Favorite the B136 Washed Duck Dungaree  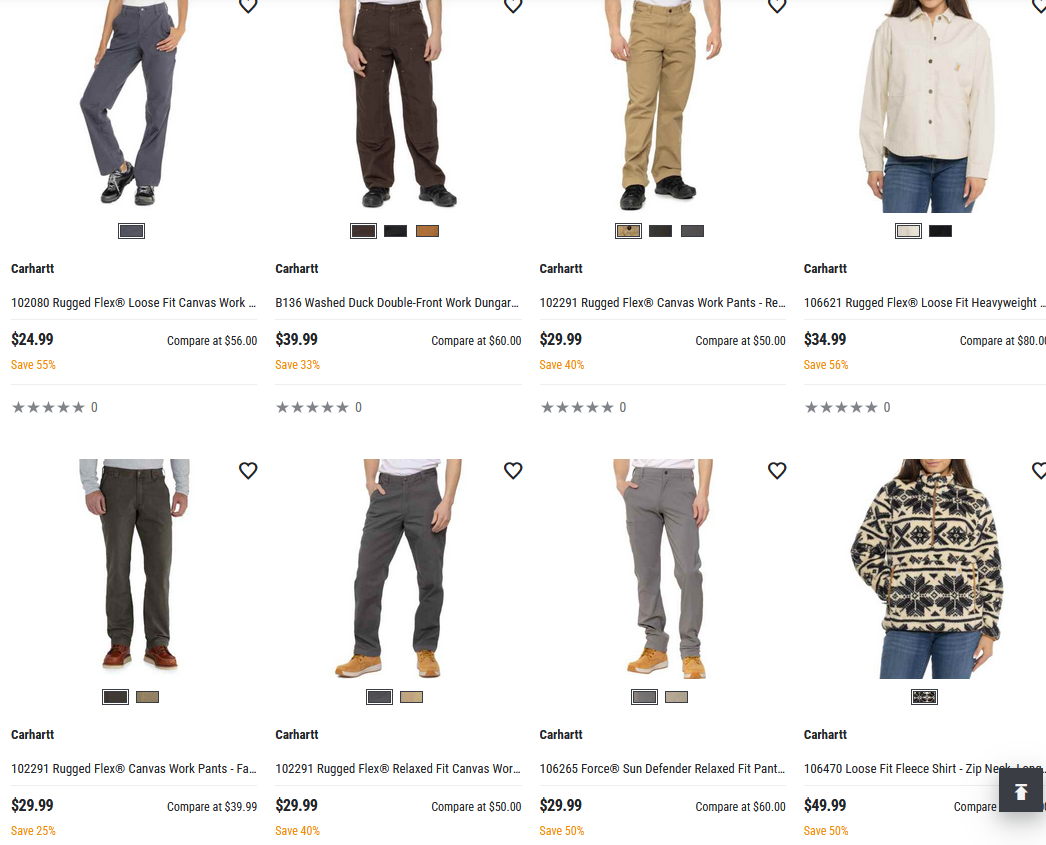(x=513, y=6)
